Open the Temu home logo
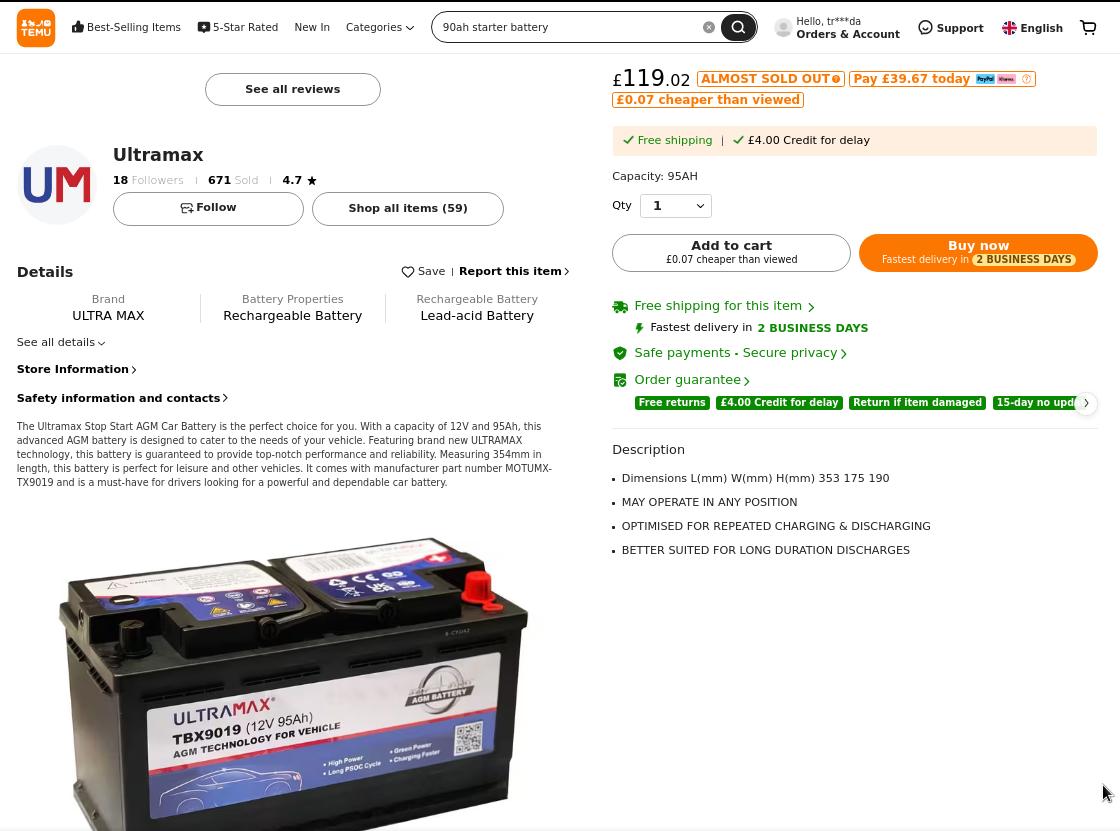1120x831 pixels. (36, 28)
